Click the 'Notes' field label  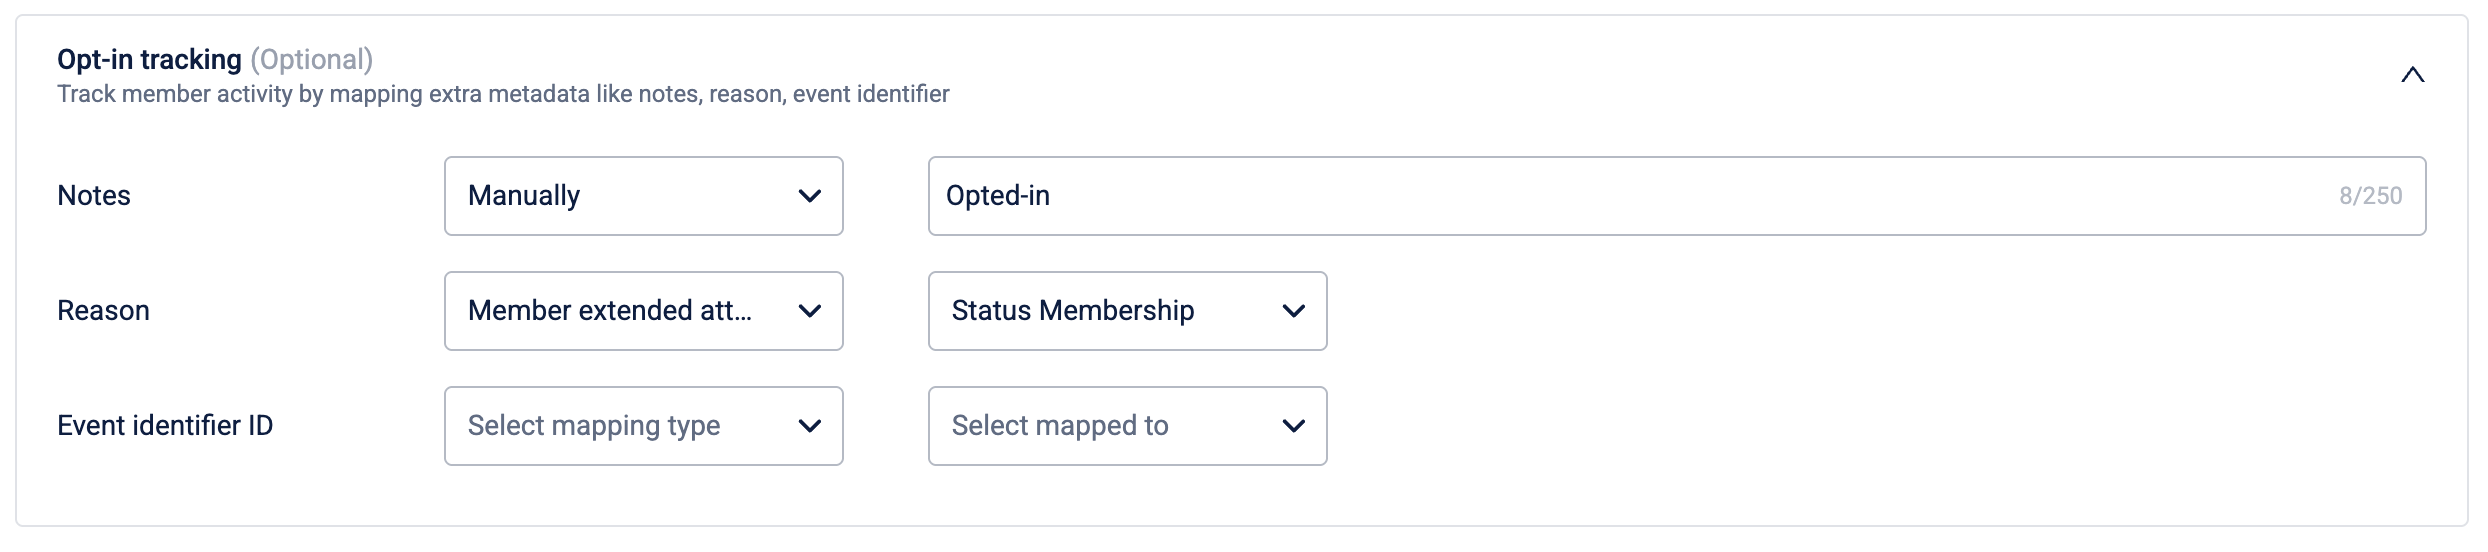[94, 196]
